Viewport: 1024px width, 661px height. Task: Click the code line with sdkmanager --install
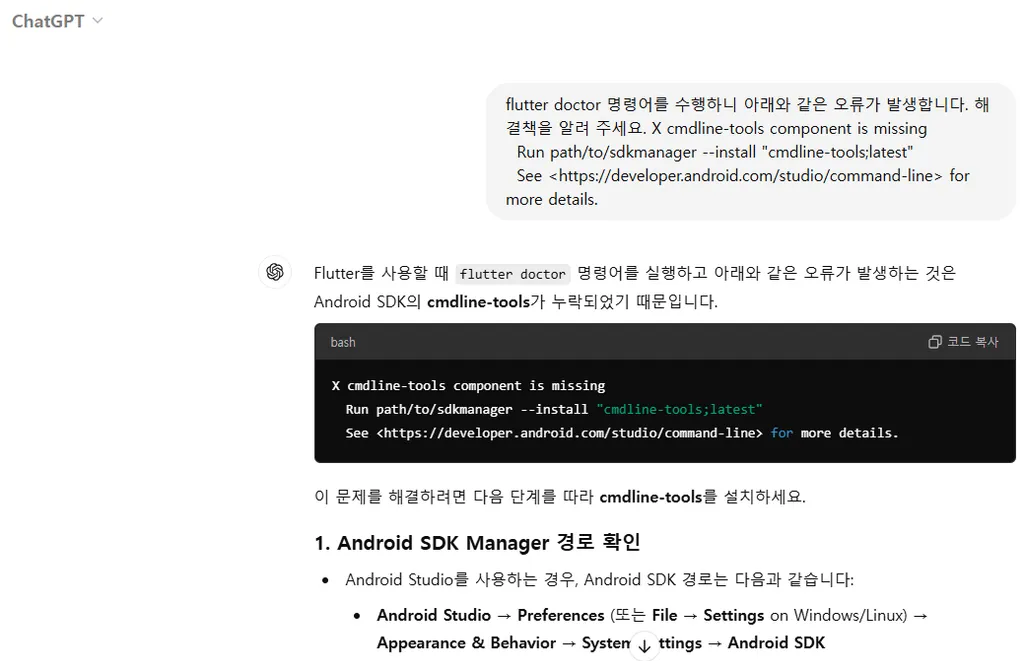(554, 410)
